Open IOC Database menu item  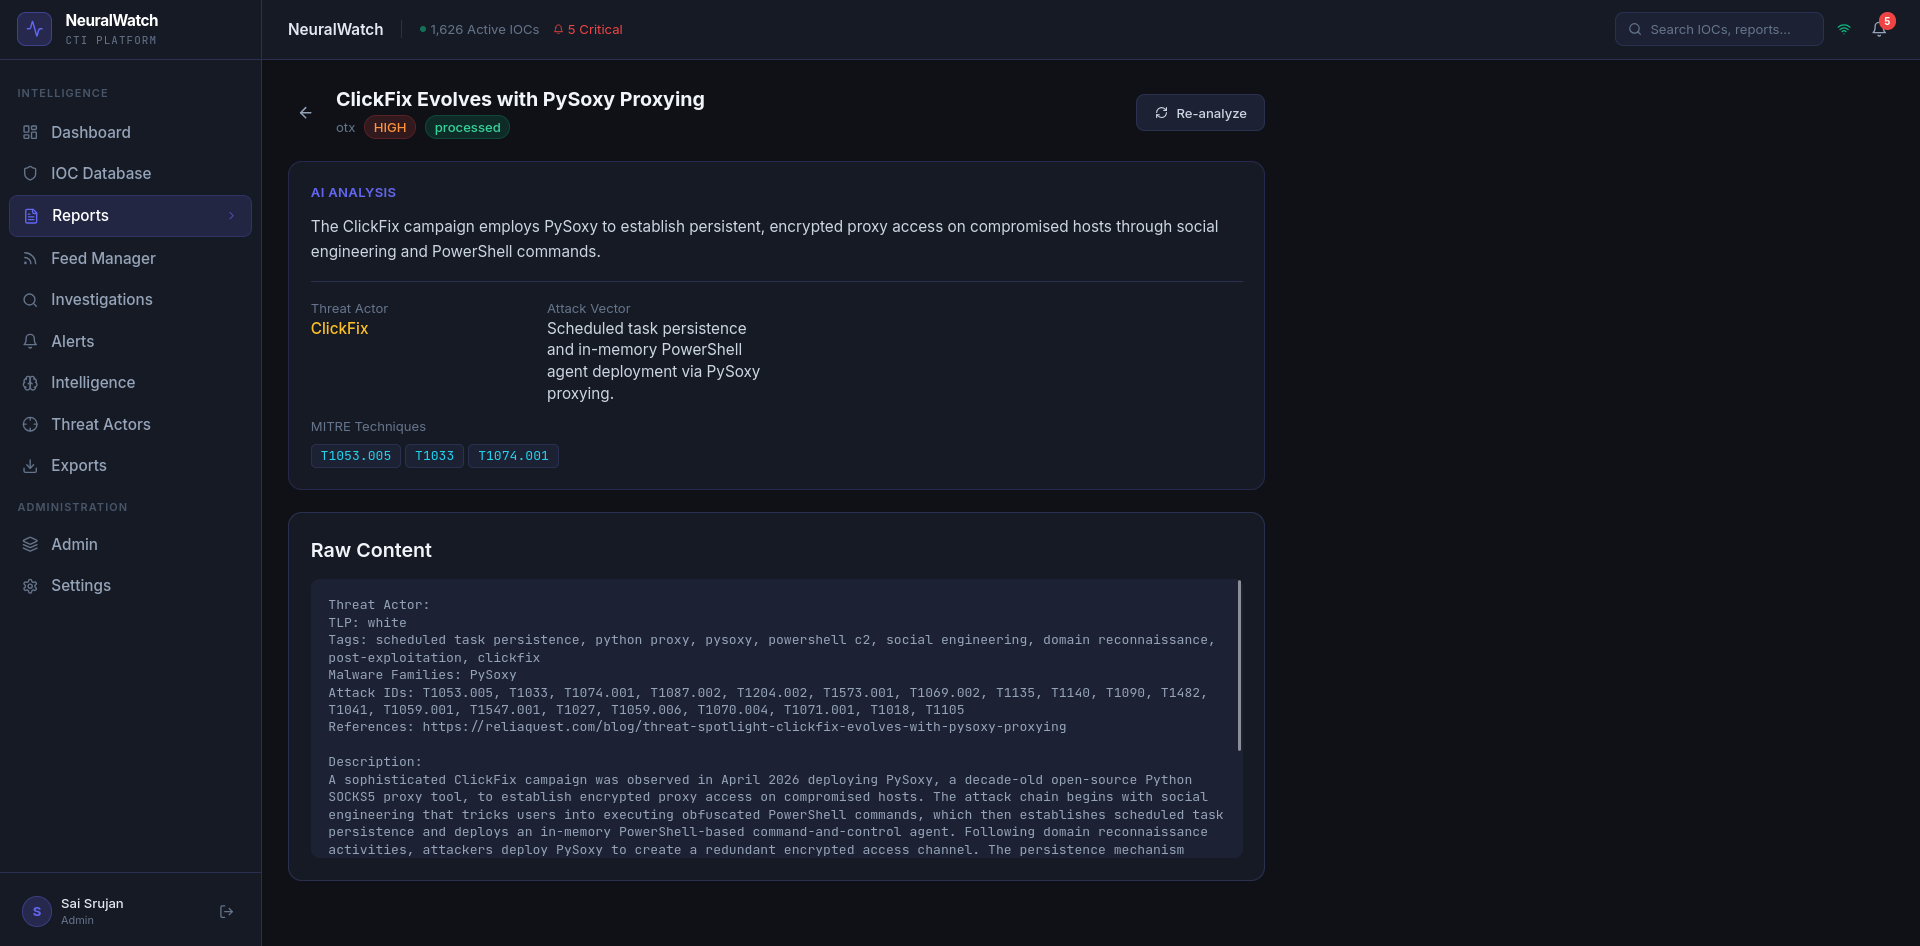(130, 173)
